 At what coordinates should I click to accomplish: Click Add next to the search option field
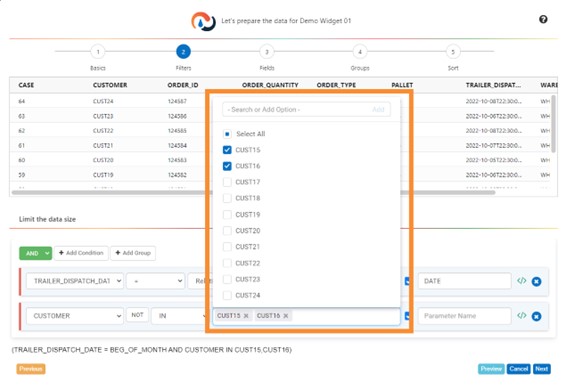pos(378,109)
